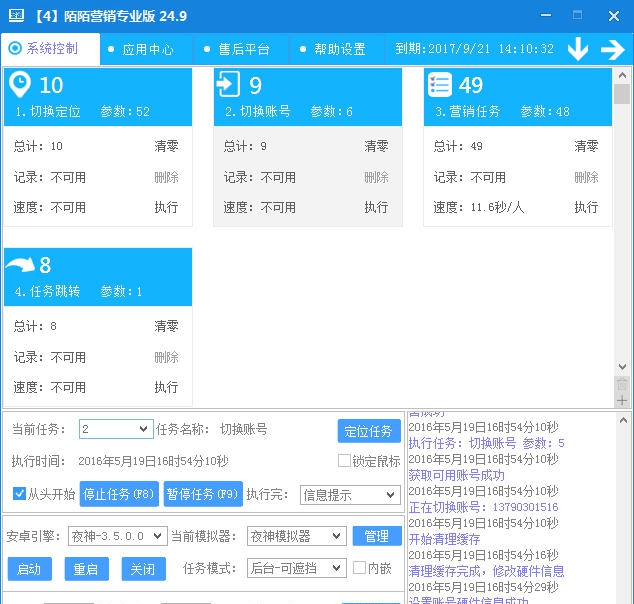Open the 安卓引擎 夜神-3.5.0.0 dropdown
This screenshot has width=634, height=604.
[x=118, y=536]
